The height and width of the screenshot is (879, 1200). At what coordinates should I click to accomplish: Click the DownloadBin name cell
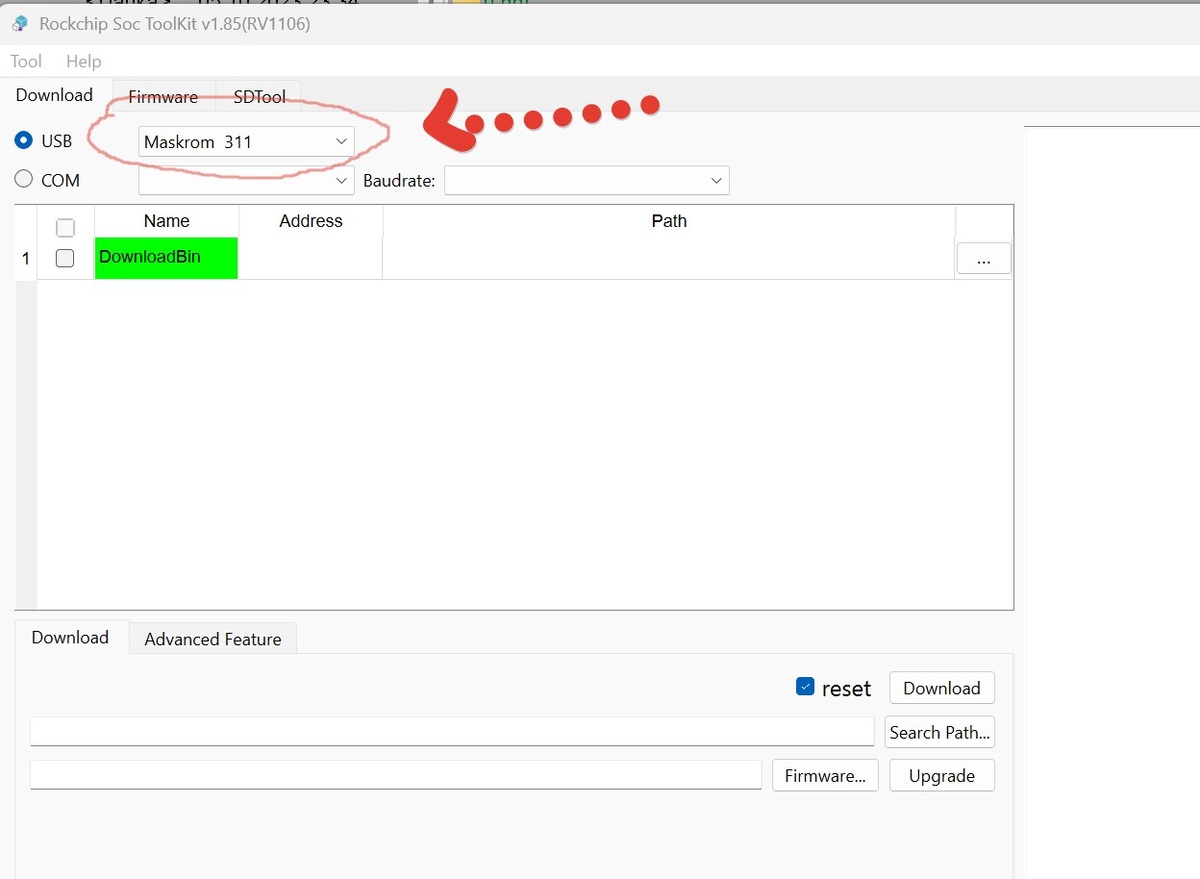coord(167,258)
